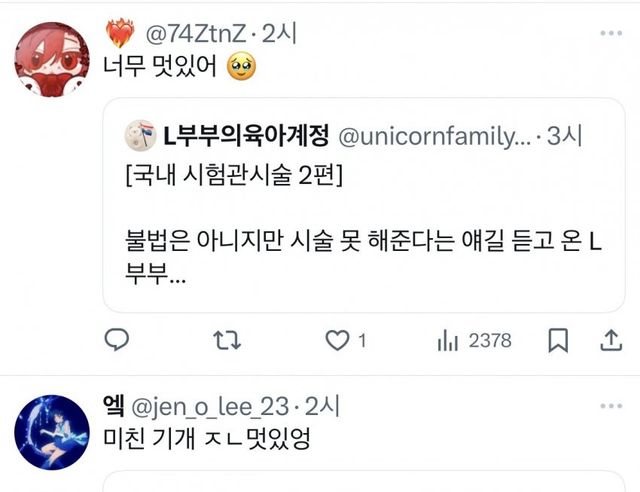Like the post with heart icon
The width and height of the screenshot is (640, 492).
pyautogui.click(x=337, y=341)
